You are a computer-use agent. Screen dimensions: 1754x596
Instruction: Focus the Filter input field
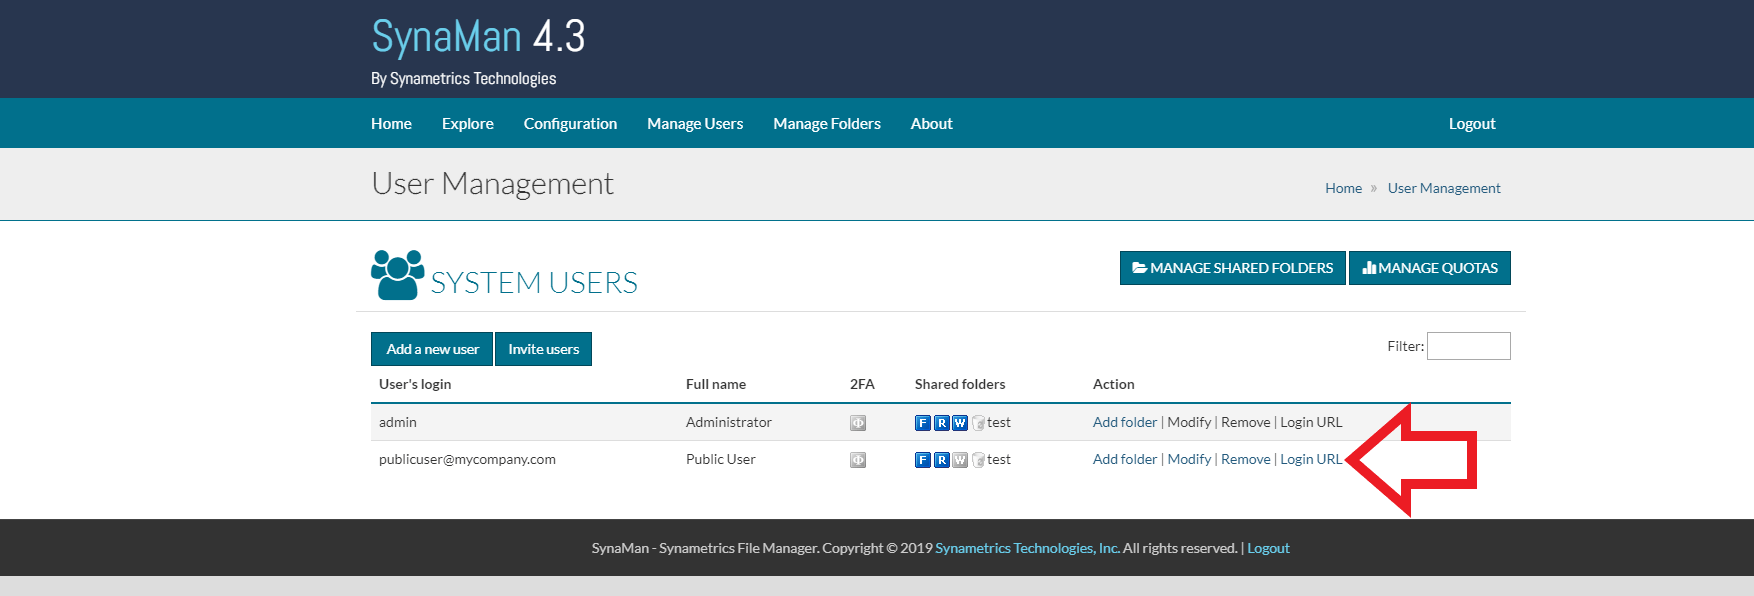tap(1469, 346)
